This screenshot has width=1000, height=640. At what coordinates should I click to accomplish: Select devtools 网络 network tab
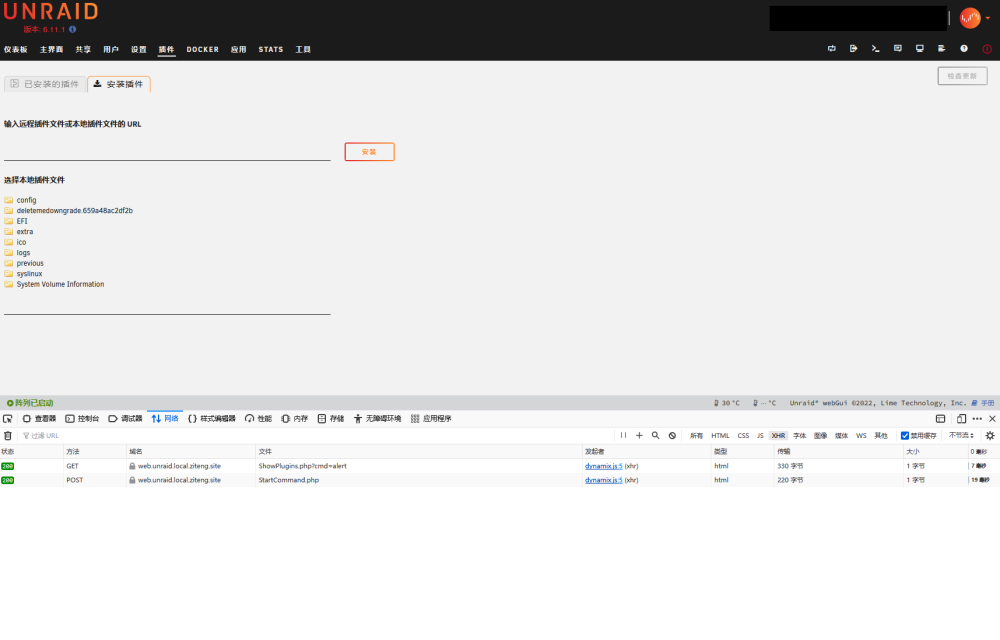[x=165, y=419]
